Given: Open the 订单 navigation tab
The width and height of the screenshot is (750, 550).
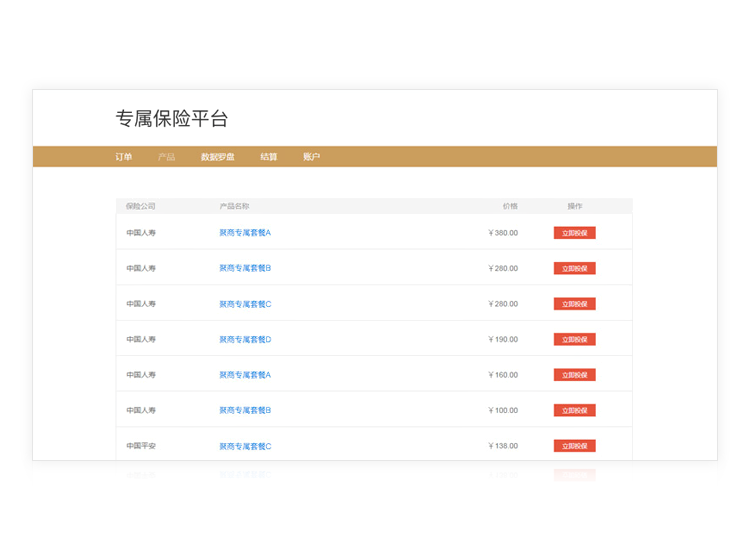Looking at the screenshot, I should coord(123,157).
